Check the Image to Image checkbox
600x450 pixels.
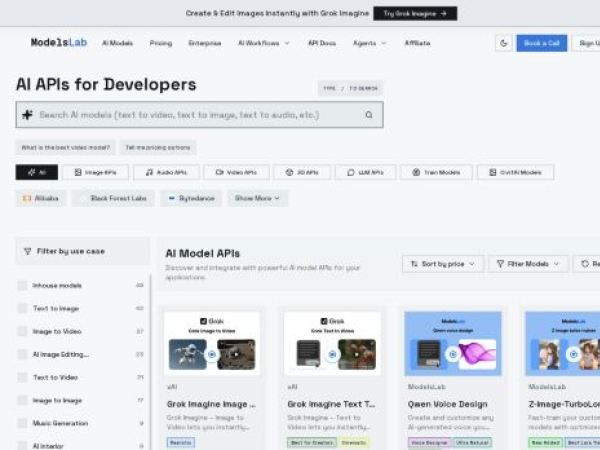click(23, 400)
